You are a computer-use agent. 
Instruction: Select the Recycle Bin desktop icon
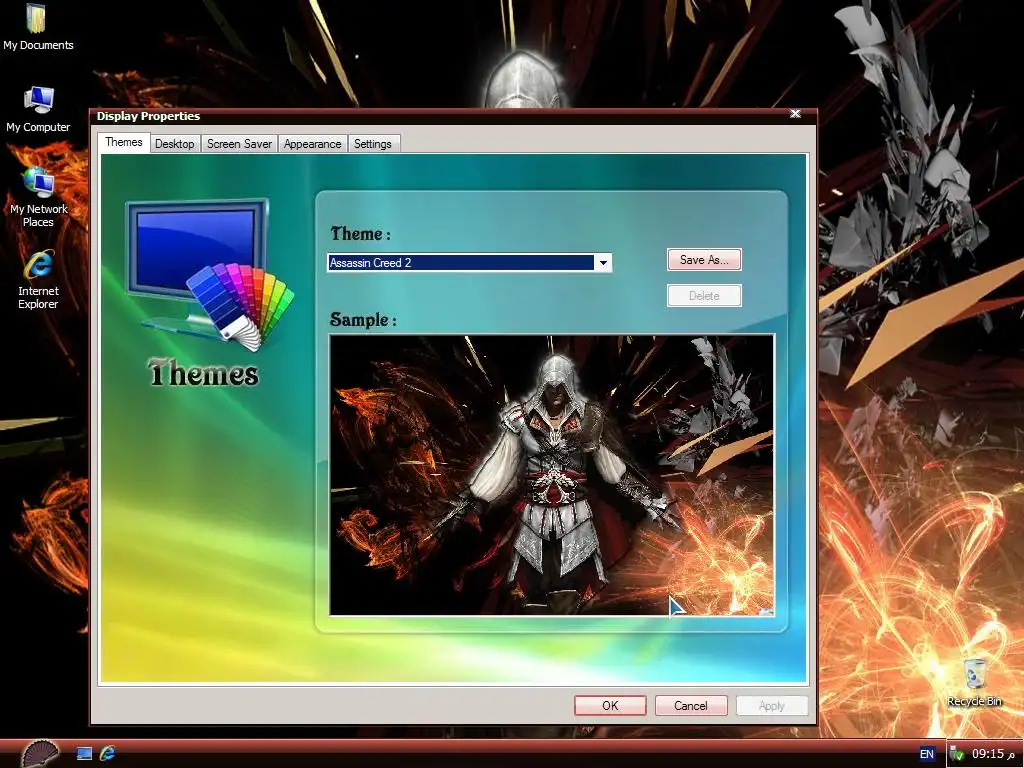[974, 682]
